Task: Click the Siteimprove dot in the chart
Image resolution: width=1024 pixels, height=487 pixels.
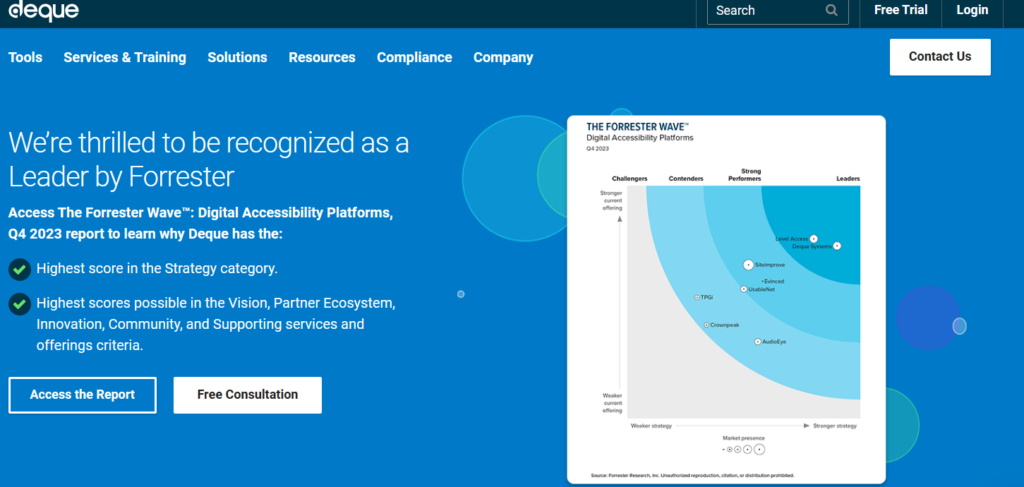Action: 748,265
